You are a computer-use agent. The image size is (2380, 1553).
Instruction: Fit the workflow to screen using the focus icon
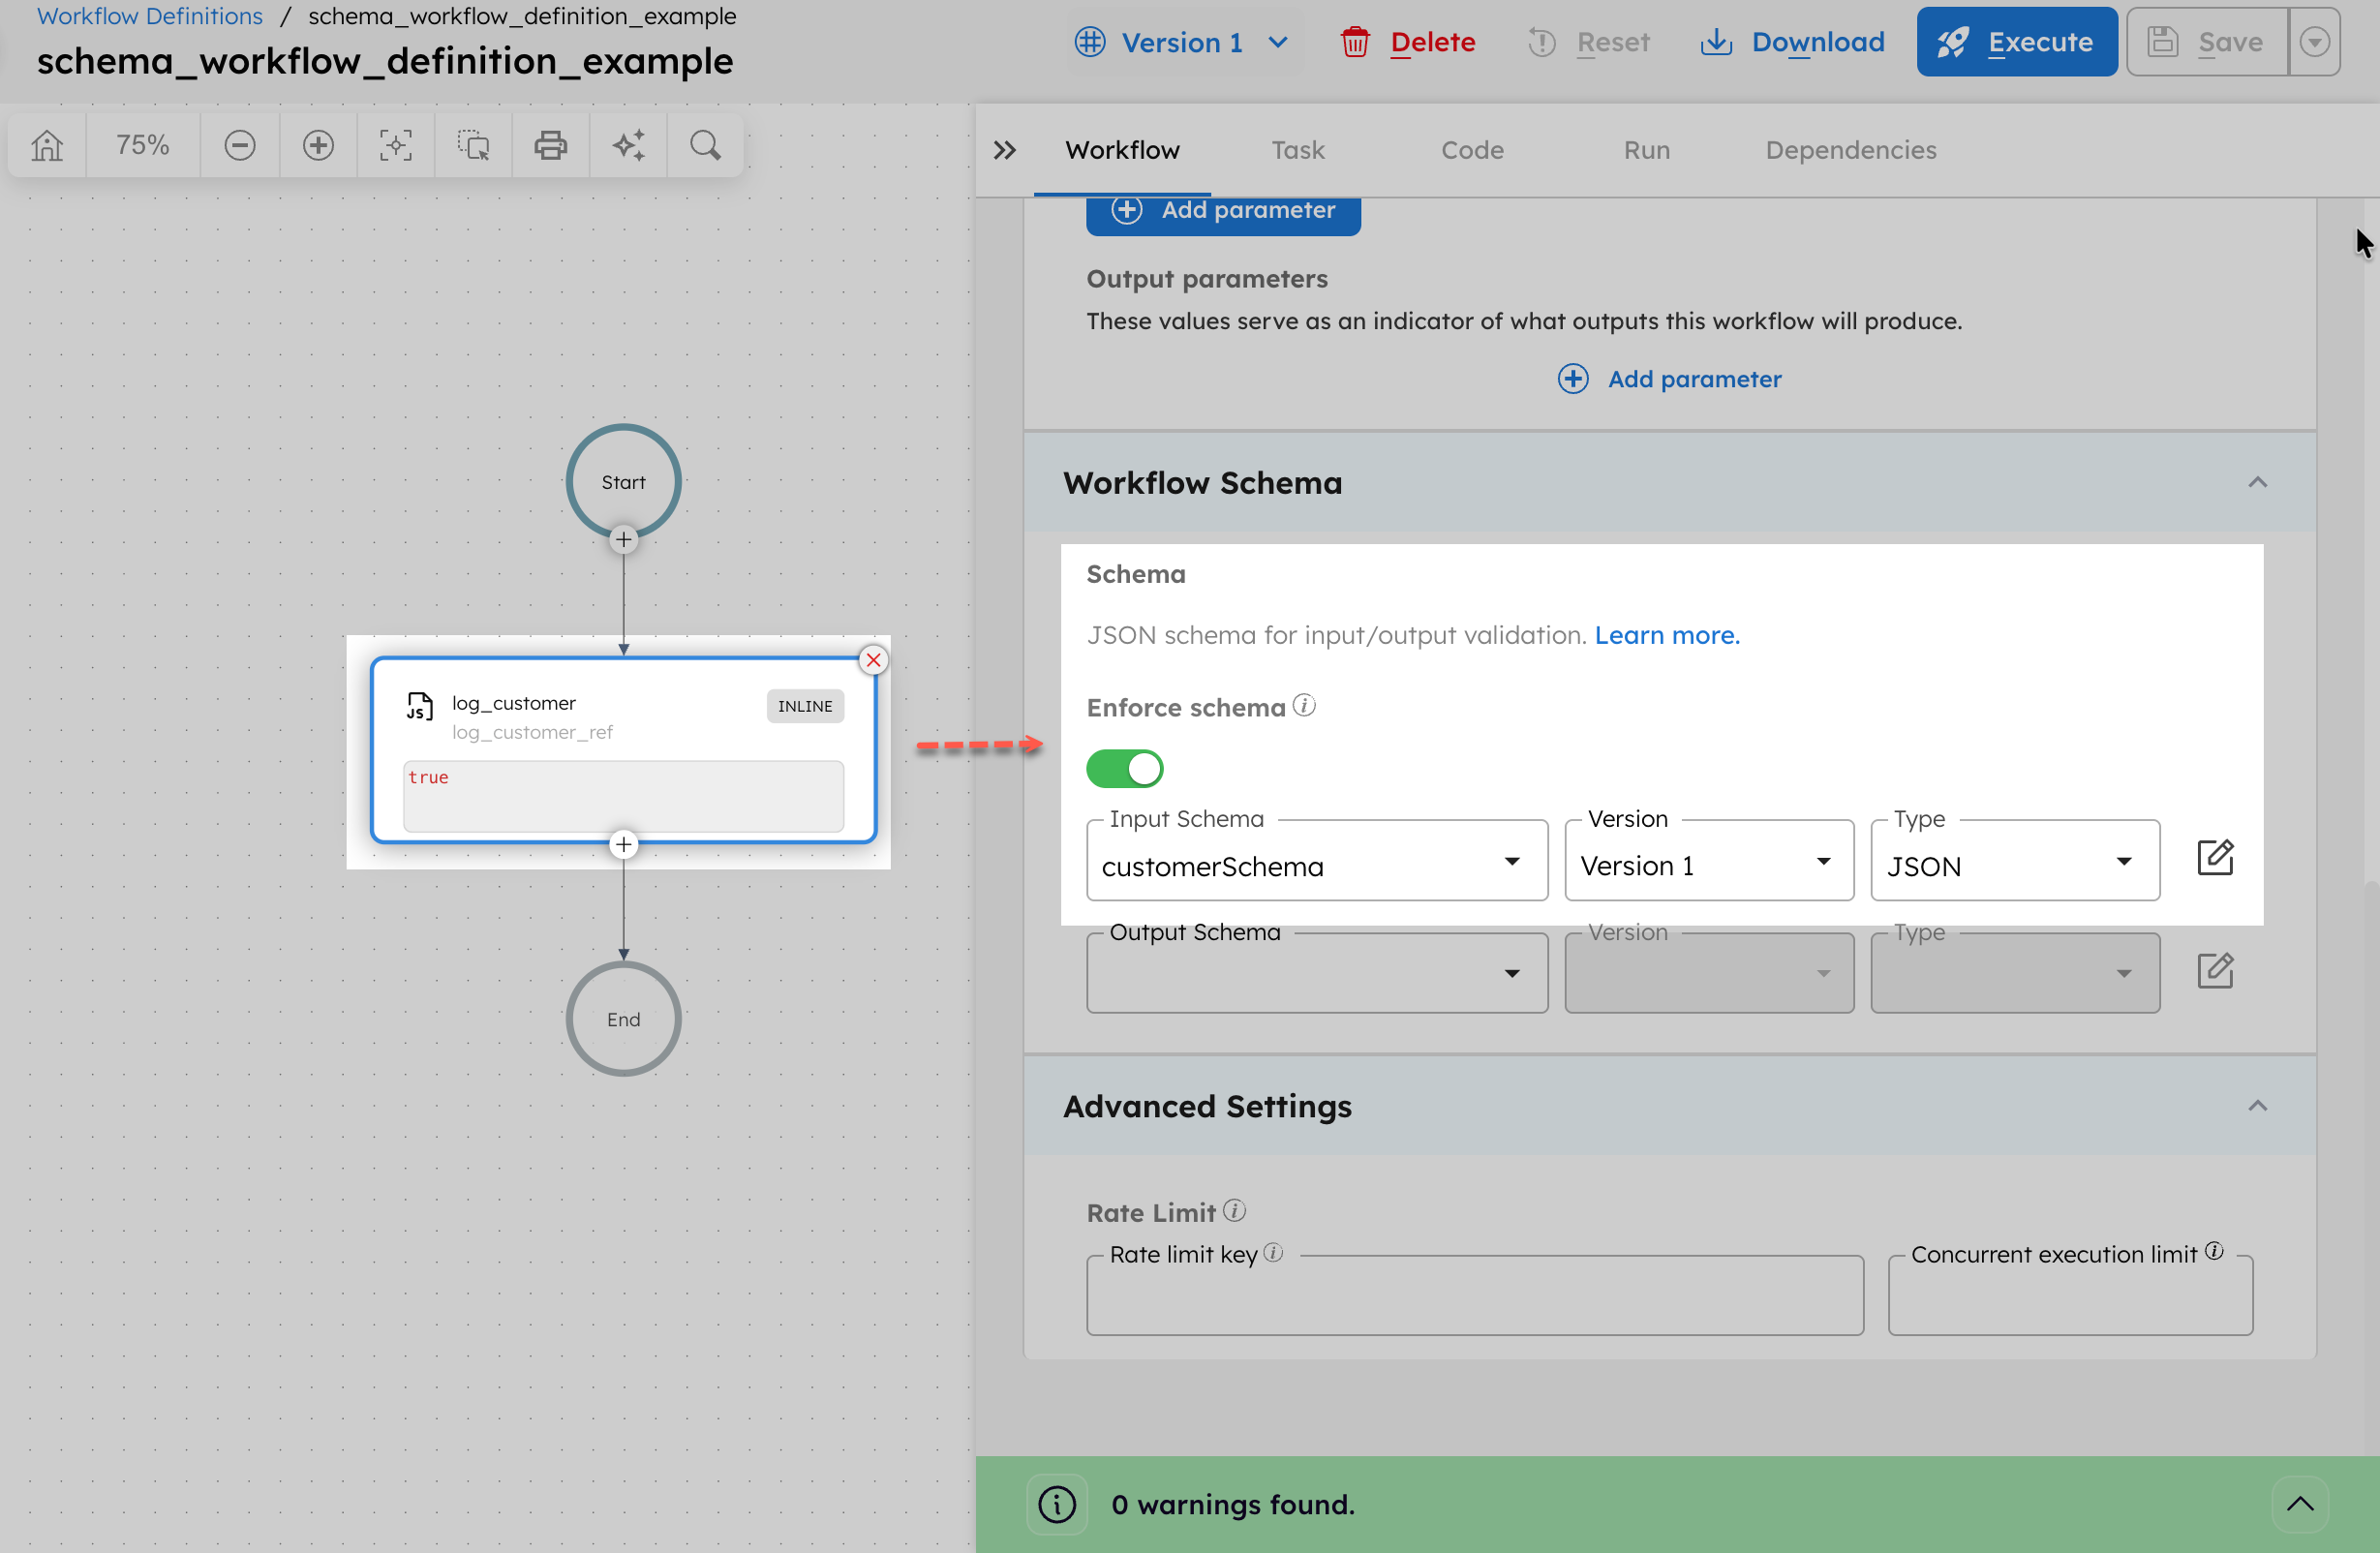click(x=395, y=145)
